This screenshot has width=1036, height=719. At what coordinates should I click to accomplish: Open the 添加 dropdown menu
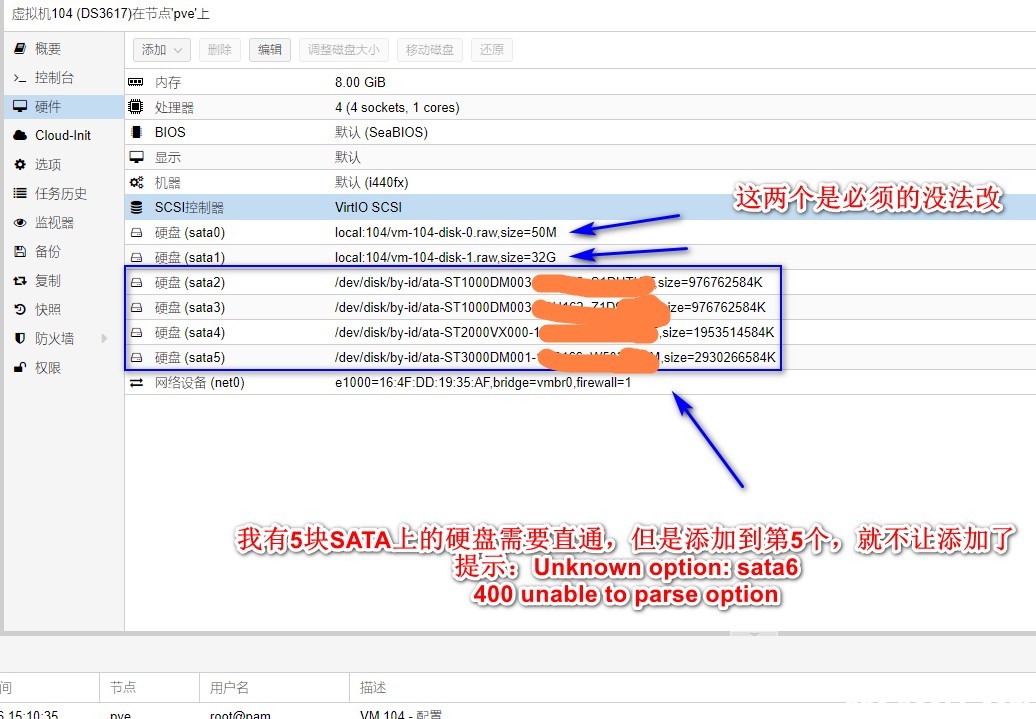(x=161, y=49)
